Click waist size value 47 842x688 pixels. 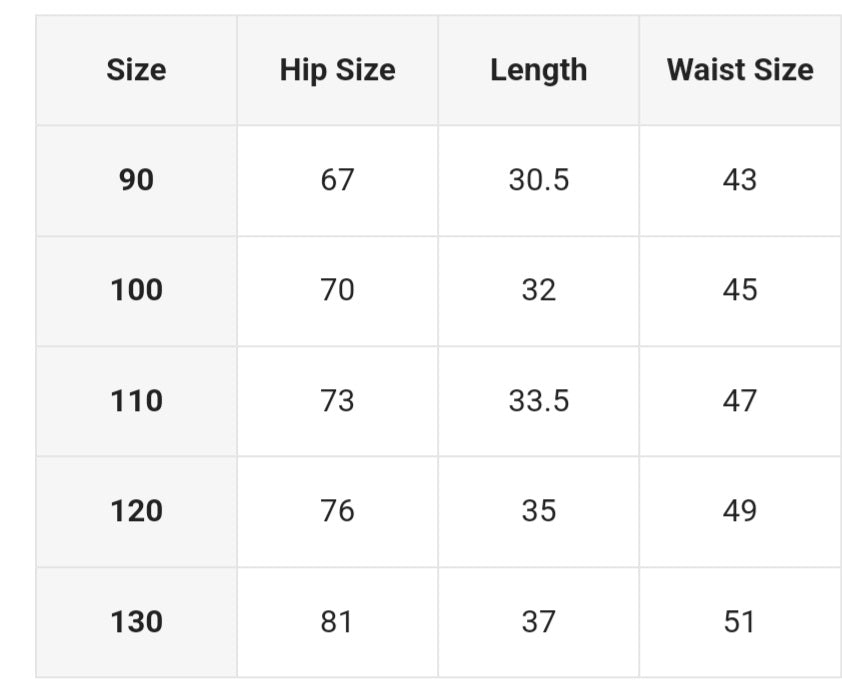click(x=740, y=401)
